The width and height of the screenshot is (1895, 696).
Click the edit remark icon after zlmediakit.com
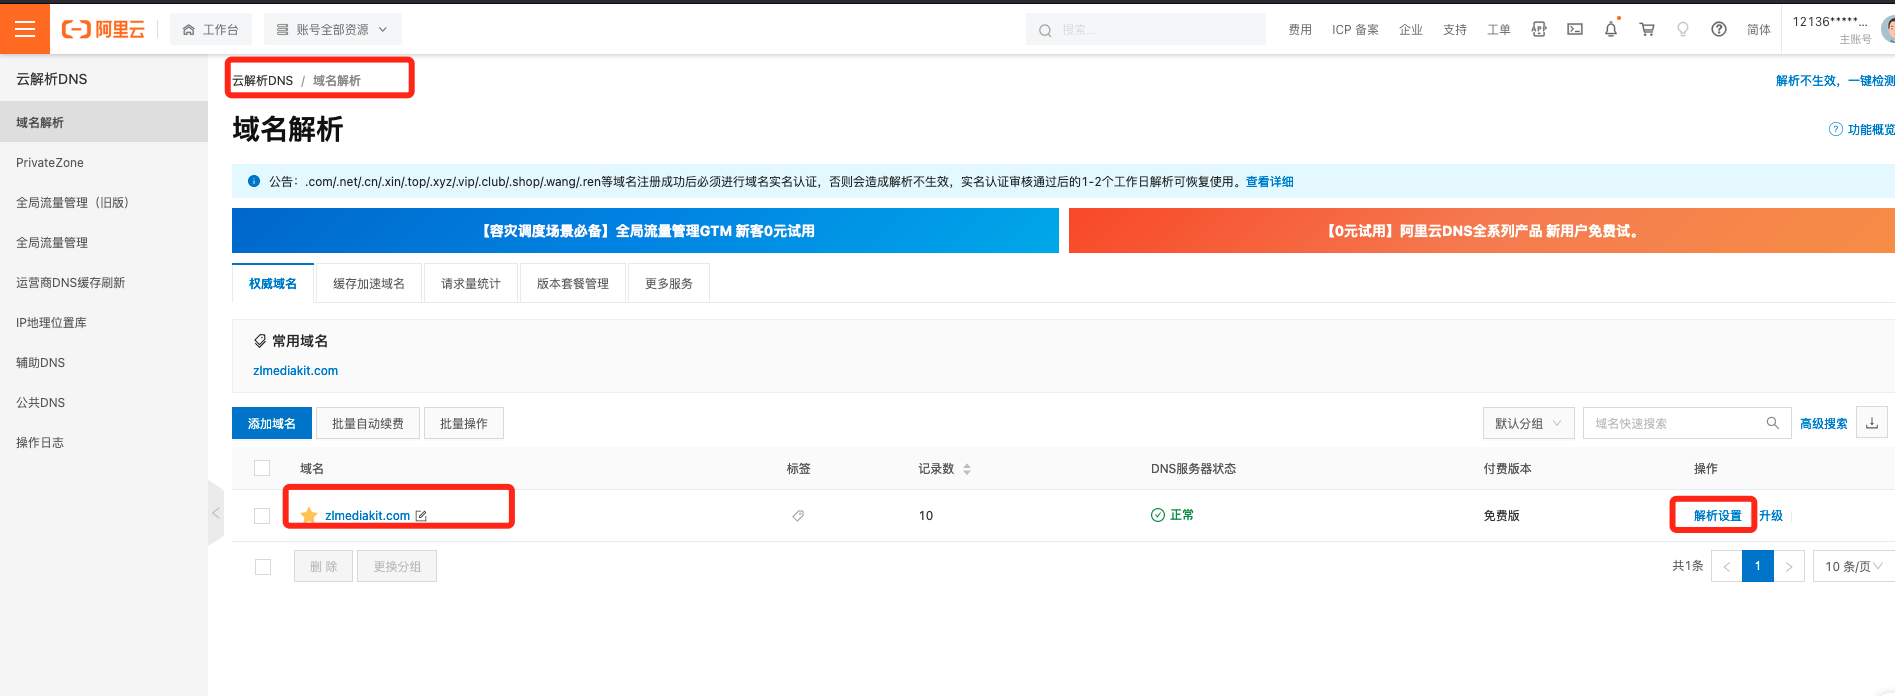(x=421, y=516)
